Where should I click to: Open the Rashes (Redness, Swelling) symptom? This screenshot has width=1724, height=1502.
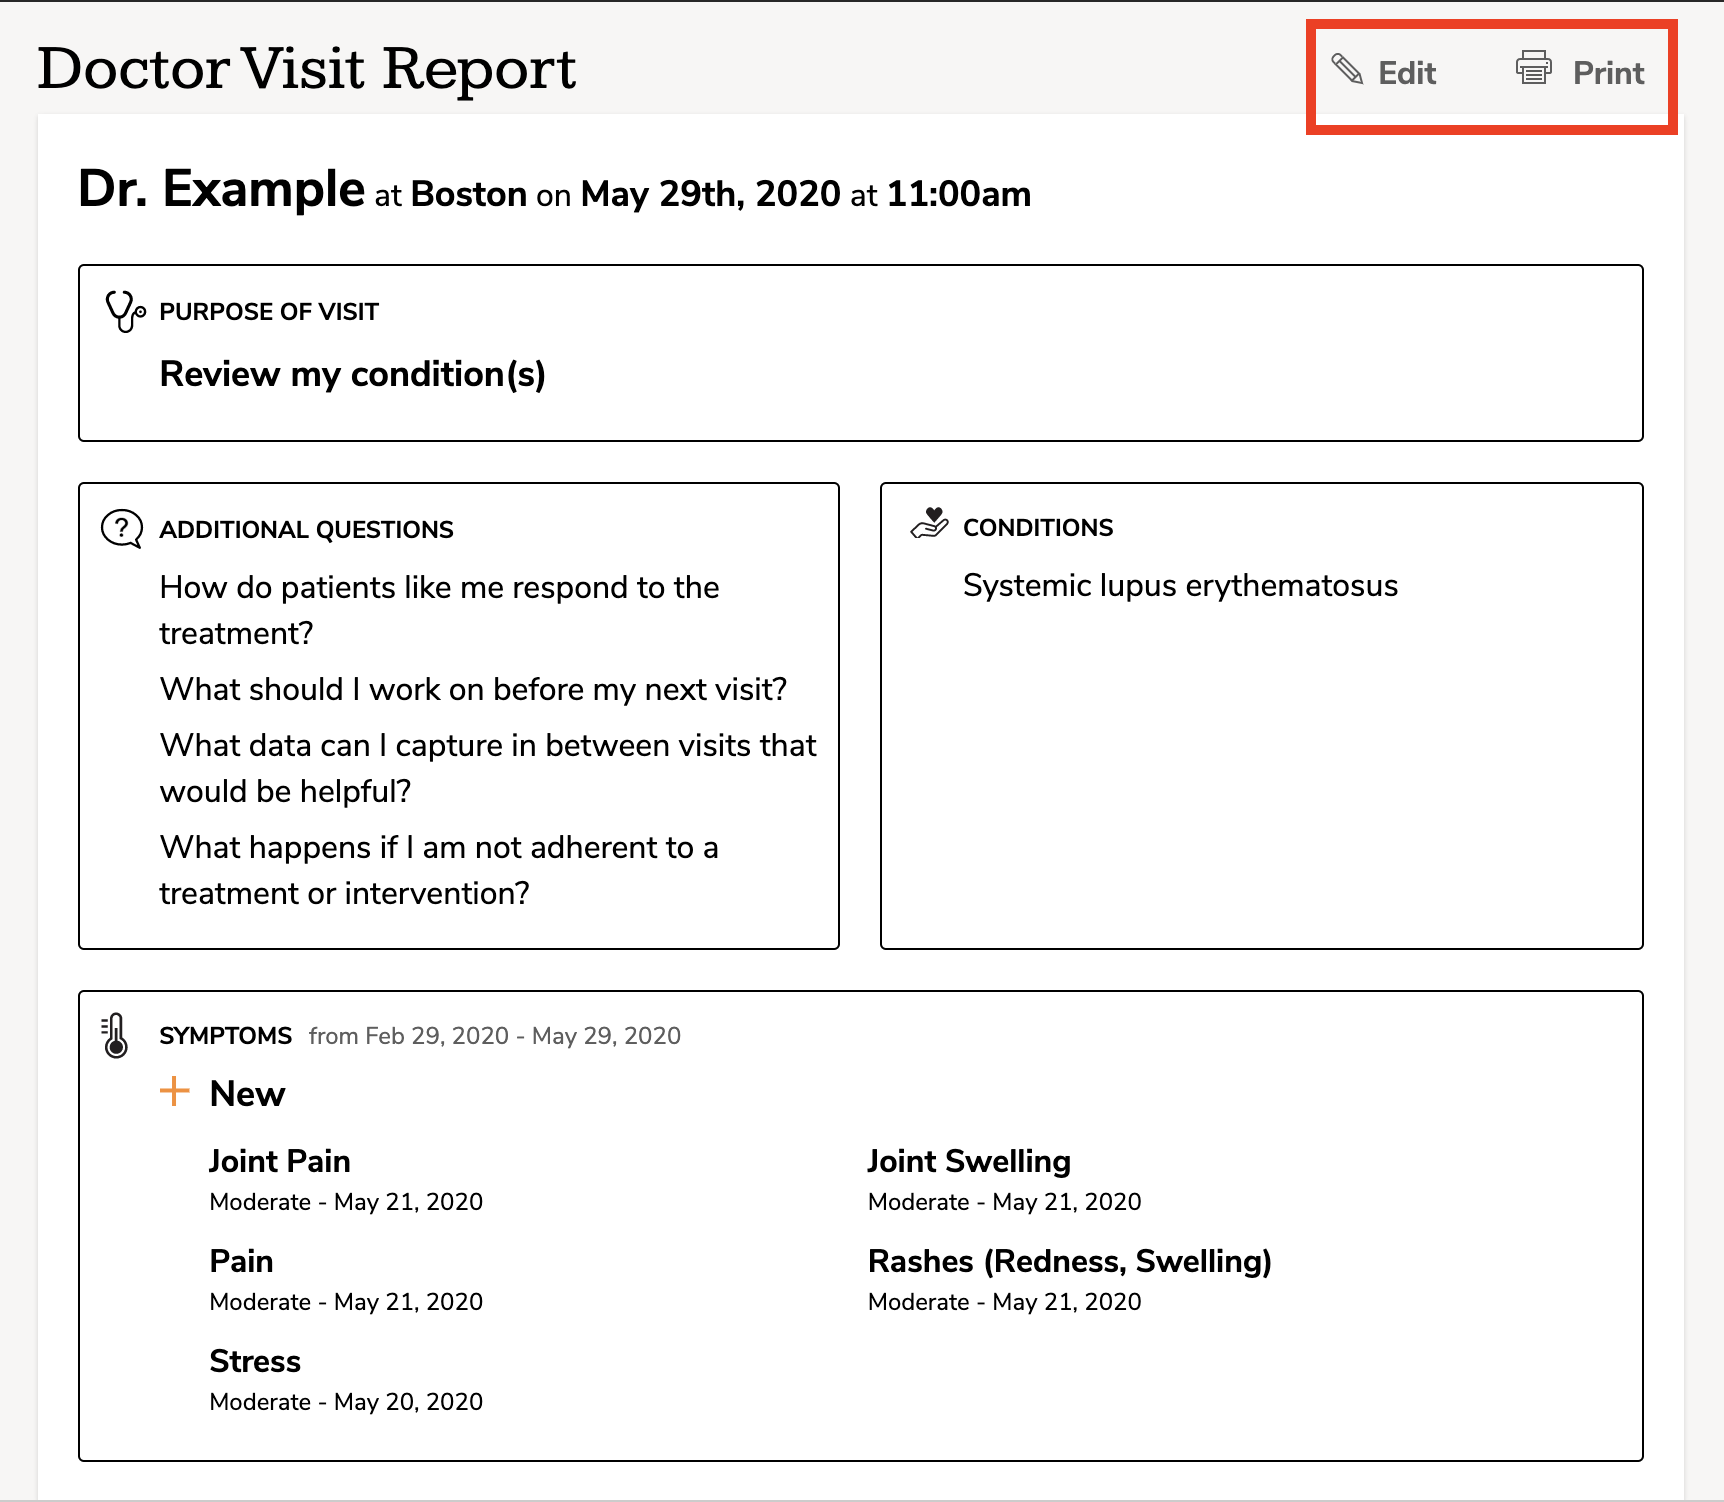tap(1069, 1261)
